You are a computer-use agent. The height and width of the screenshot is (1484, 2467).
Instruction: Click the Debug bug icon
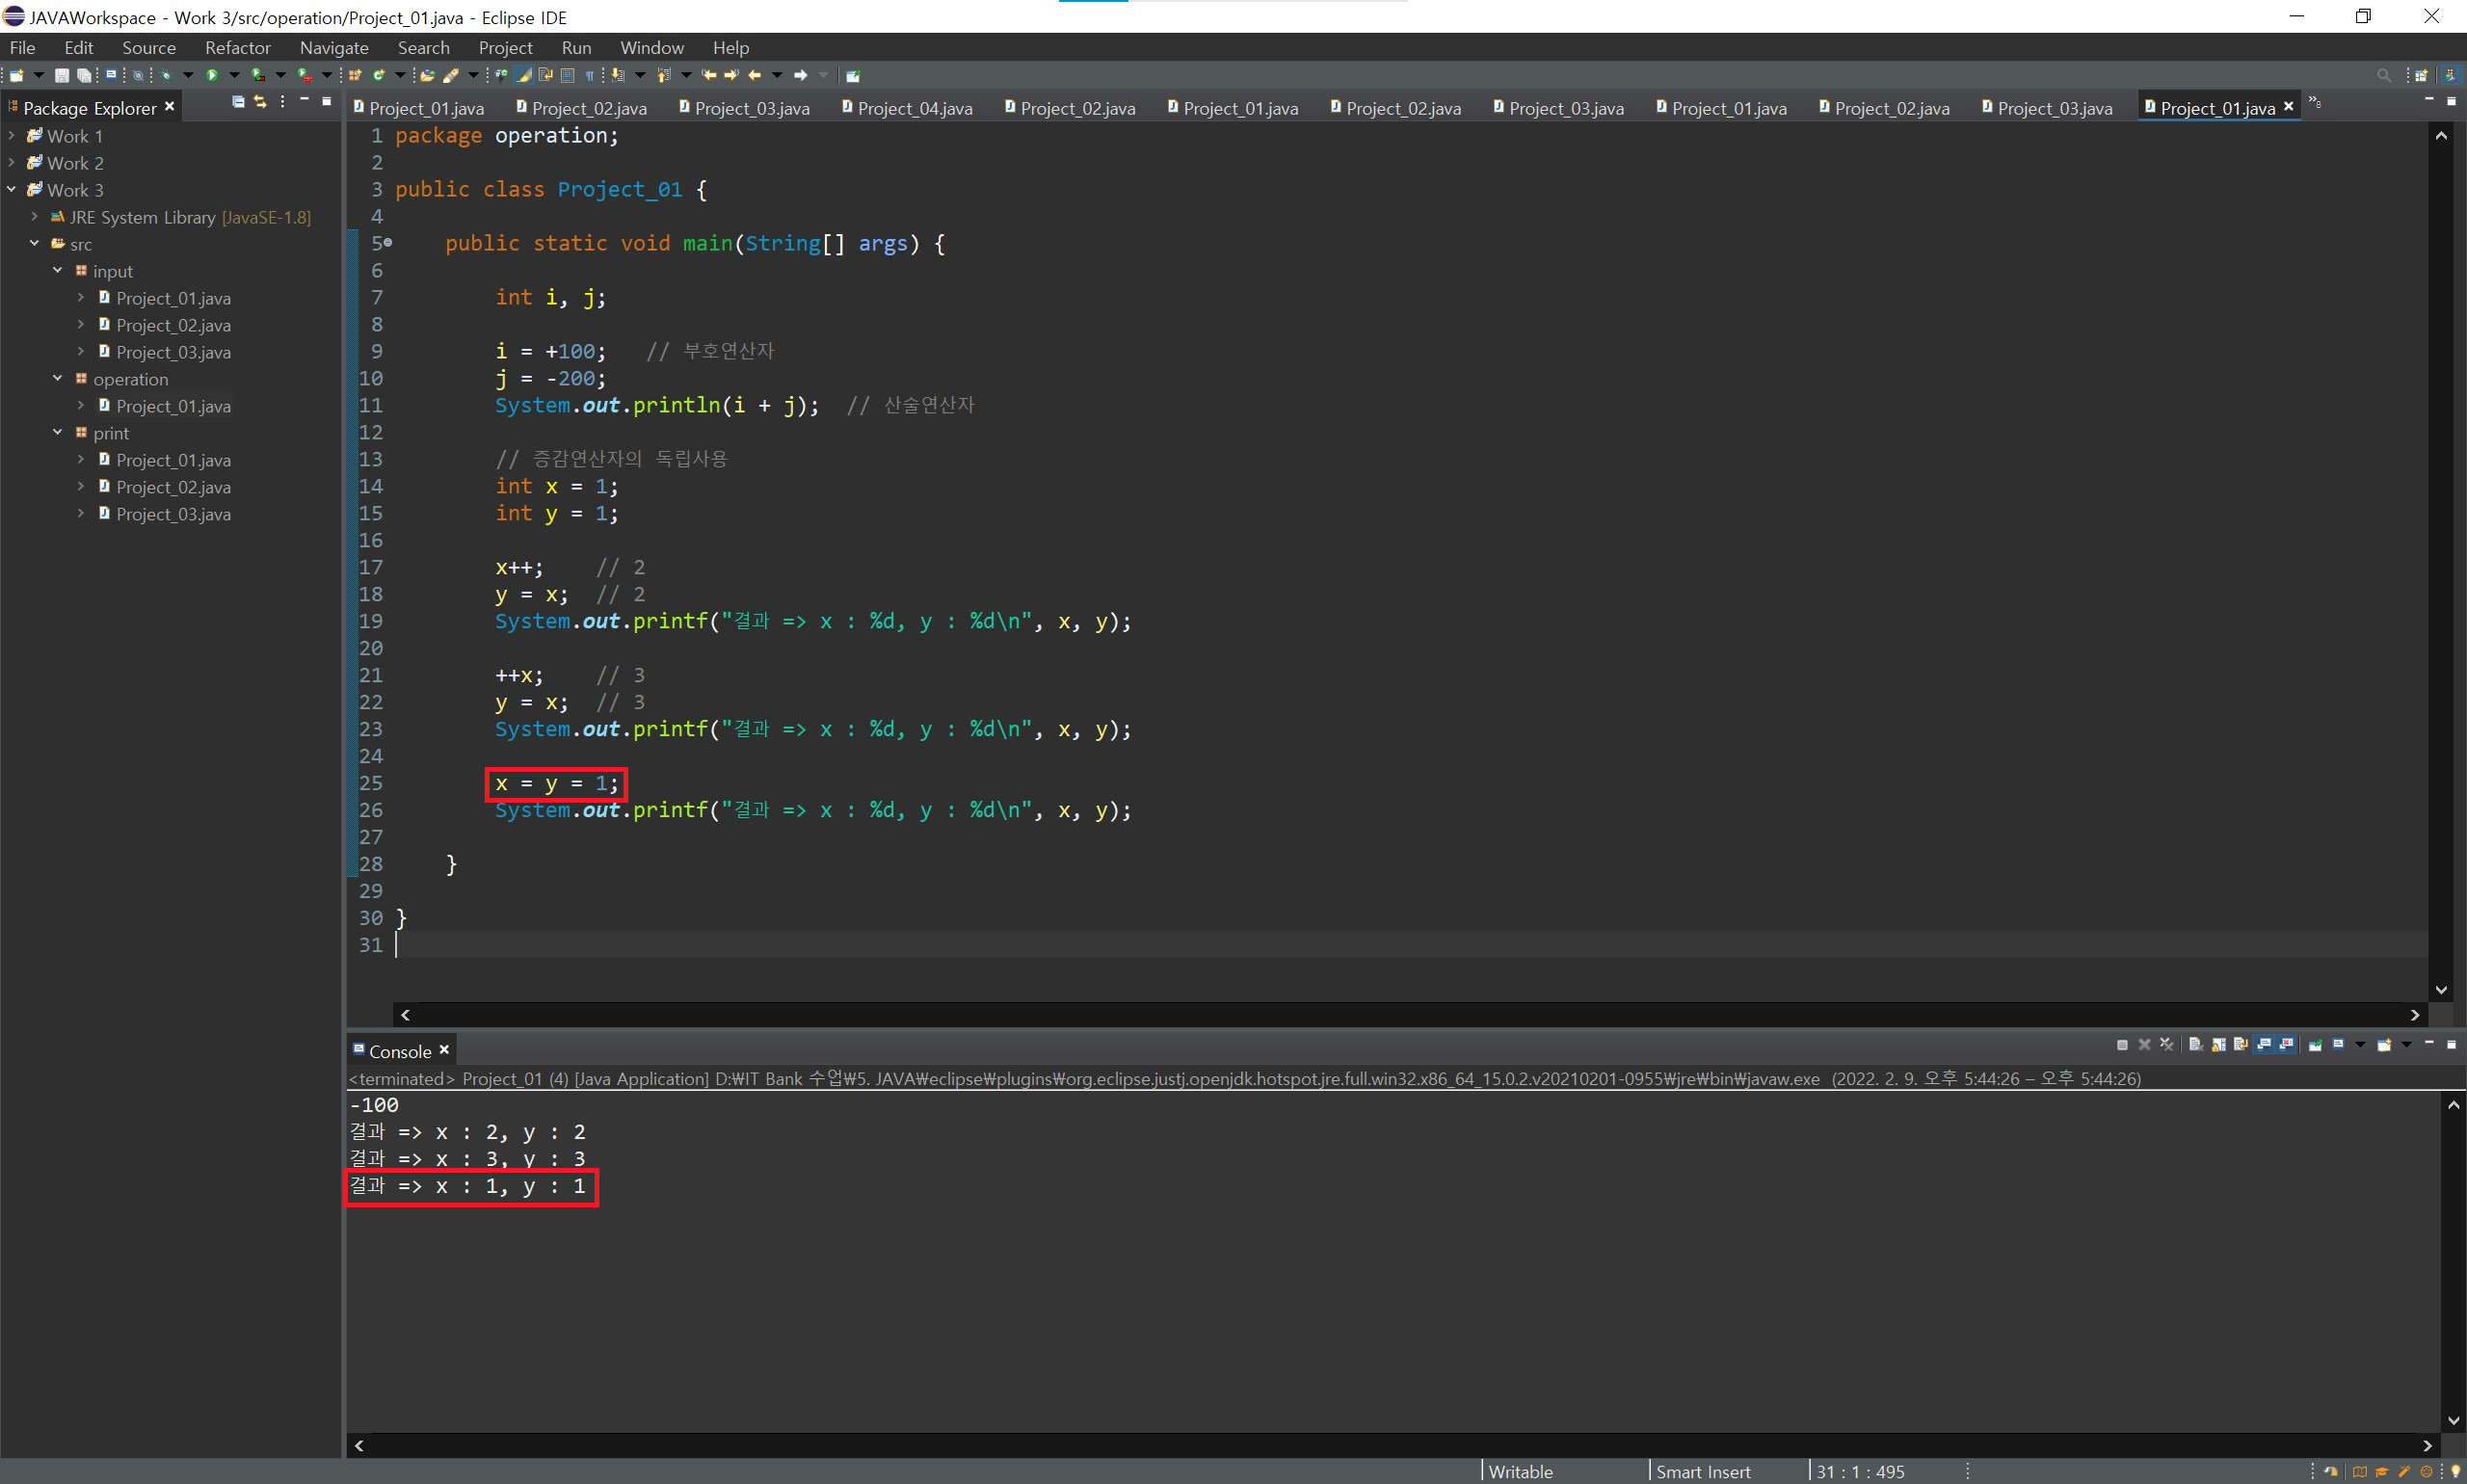[166, 75]
